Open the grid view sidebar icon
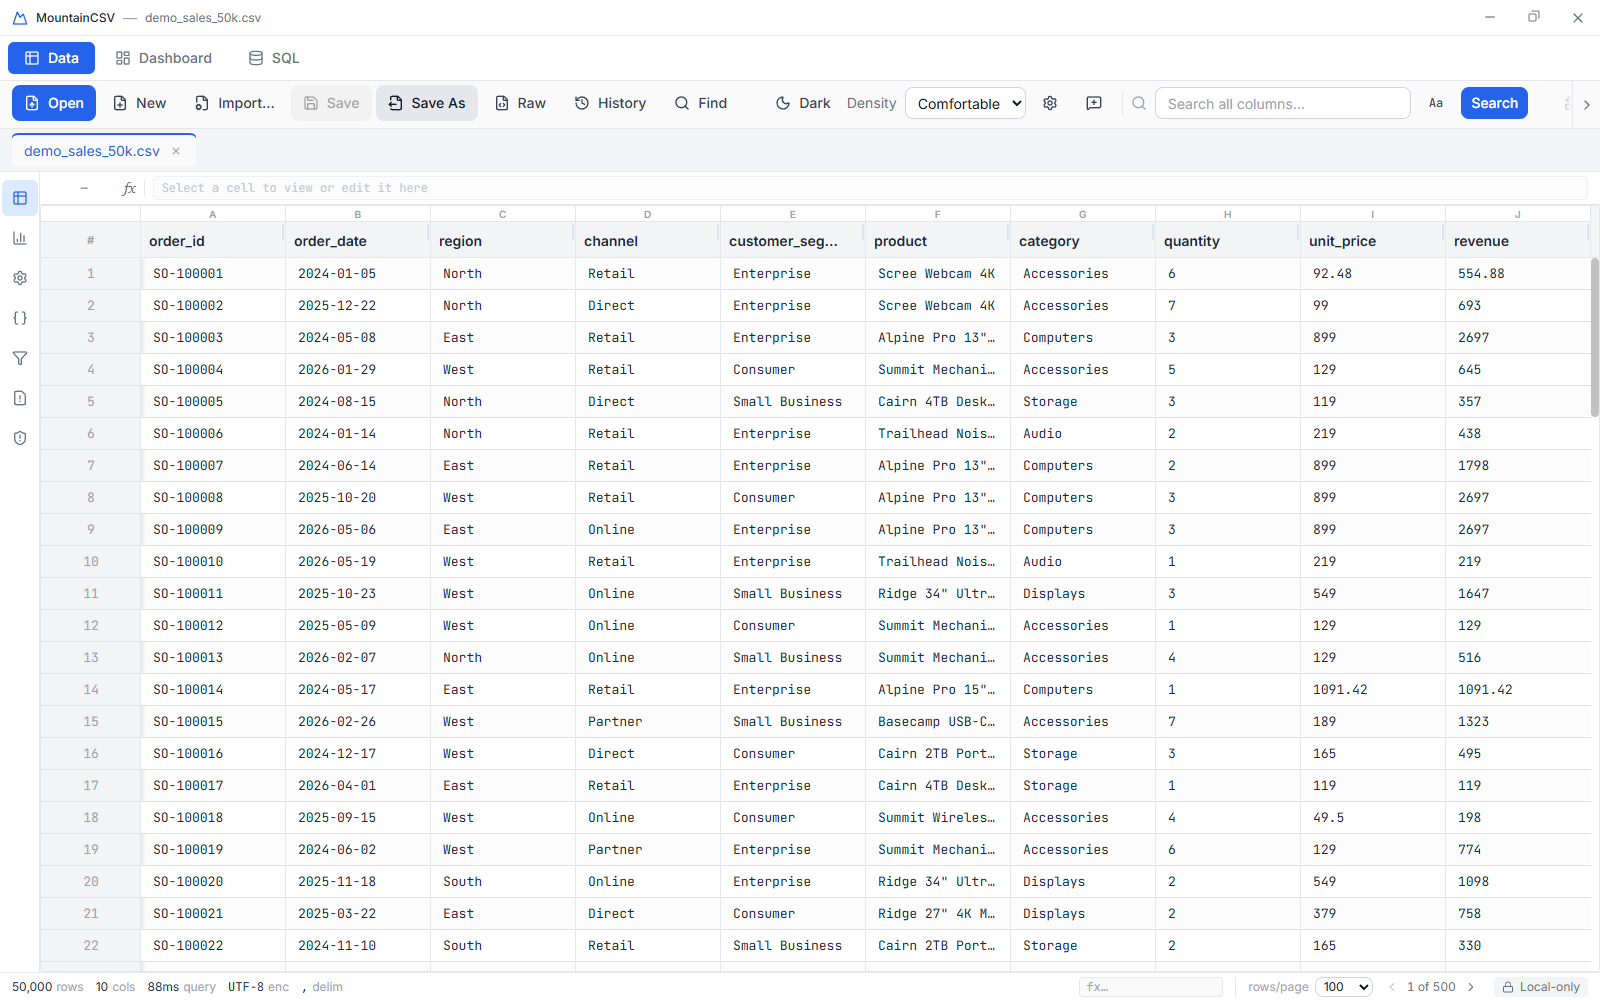This screenshot has width=1600, height=1000. point(20,198)
